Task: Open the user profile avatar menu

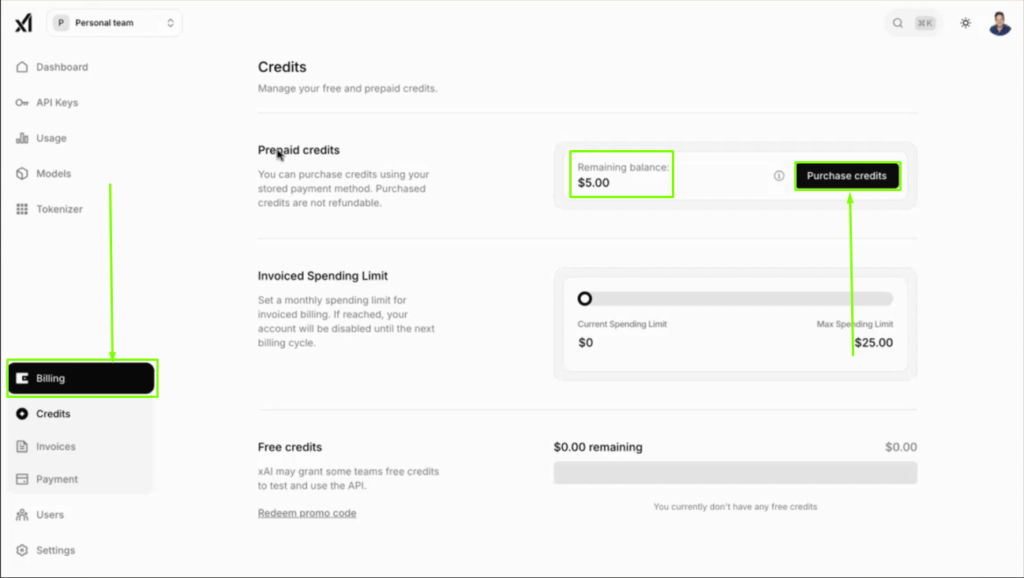Action: click(999, 23)
